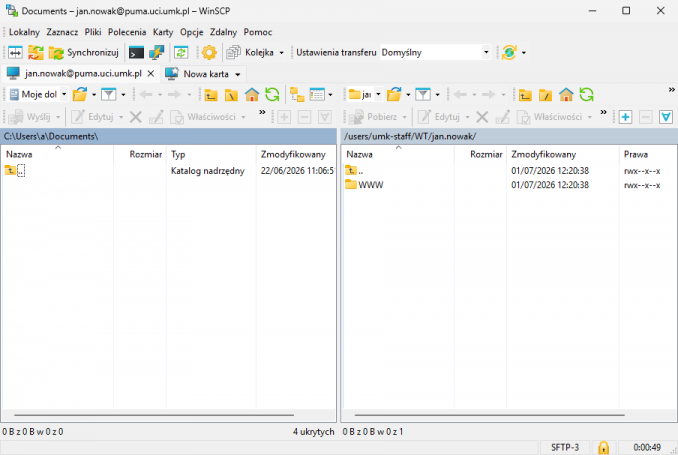
Task: Sort local files by Typ column
Action: (x=211, y=154)
